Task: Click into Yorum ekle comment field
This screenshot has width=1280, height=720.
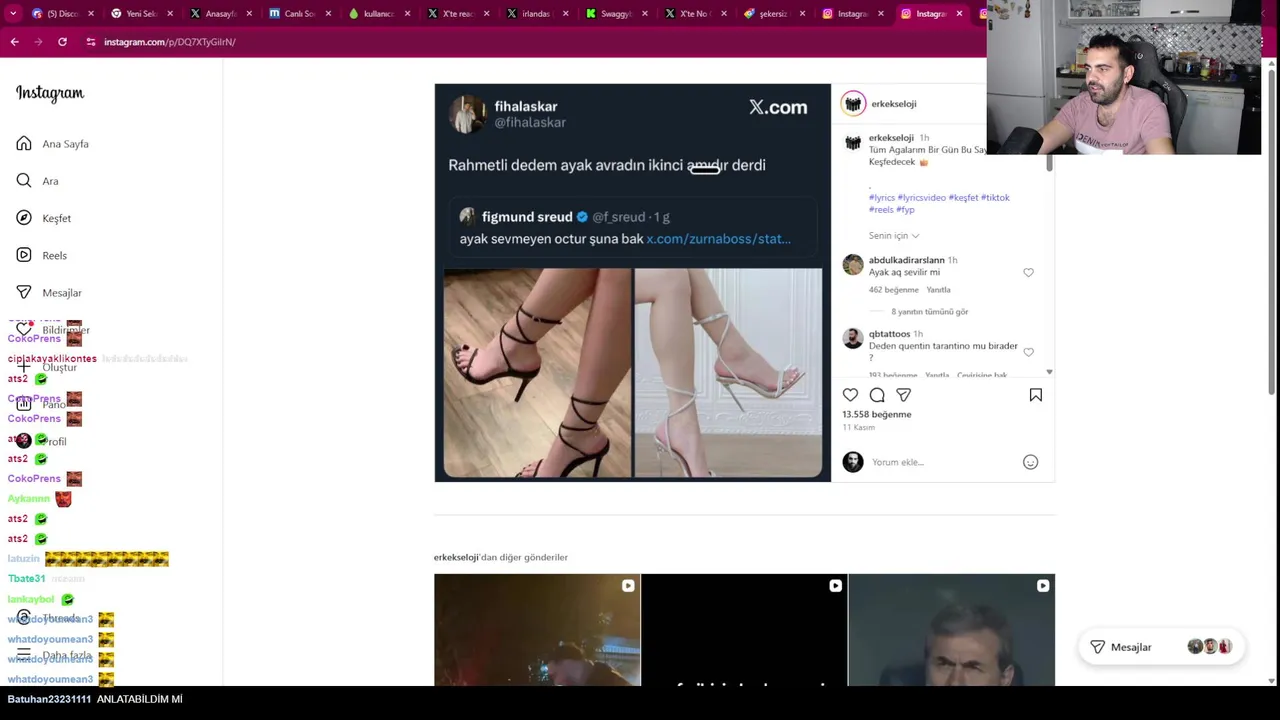Action: coord(940,462)
